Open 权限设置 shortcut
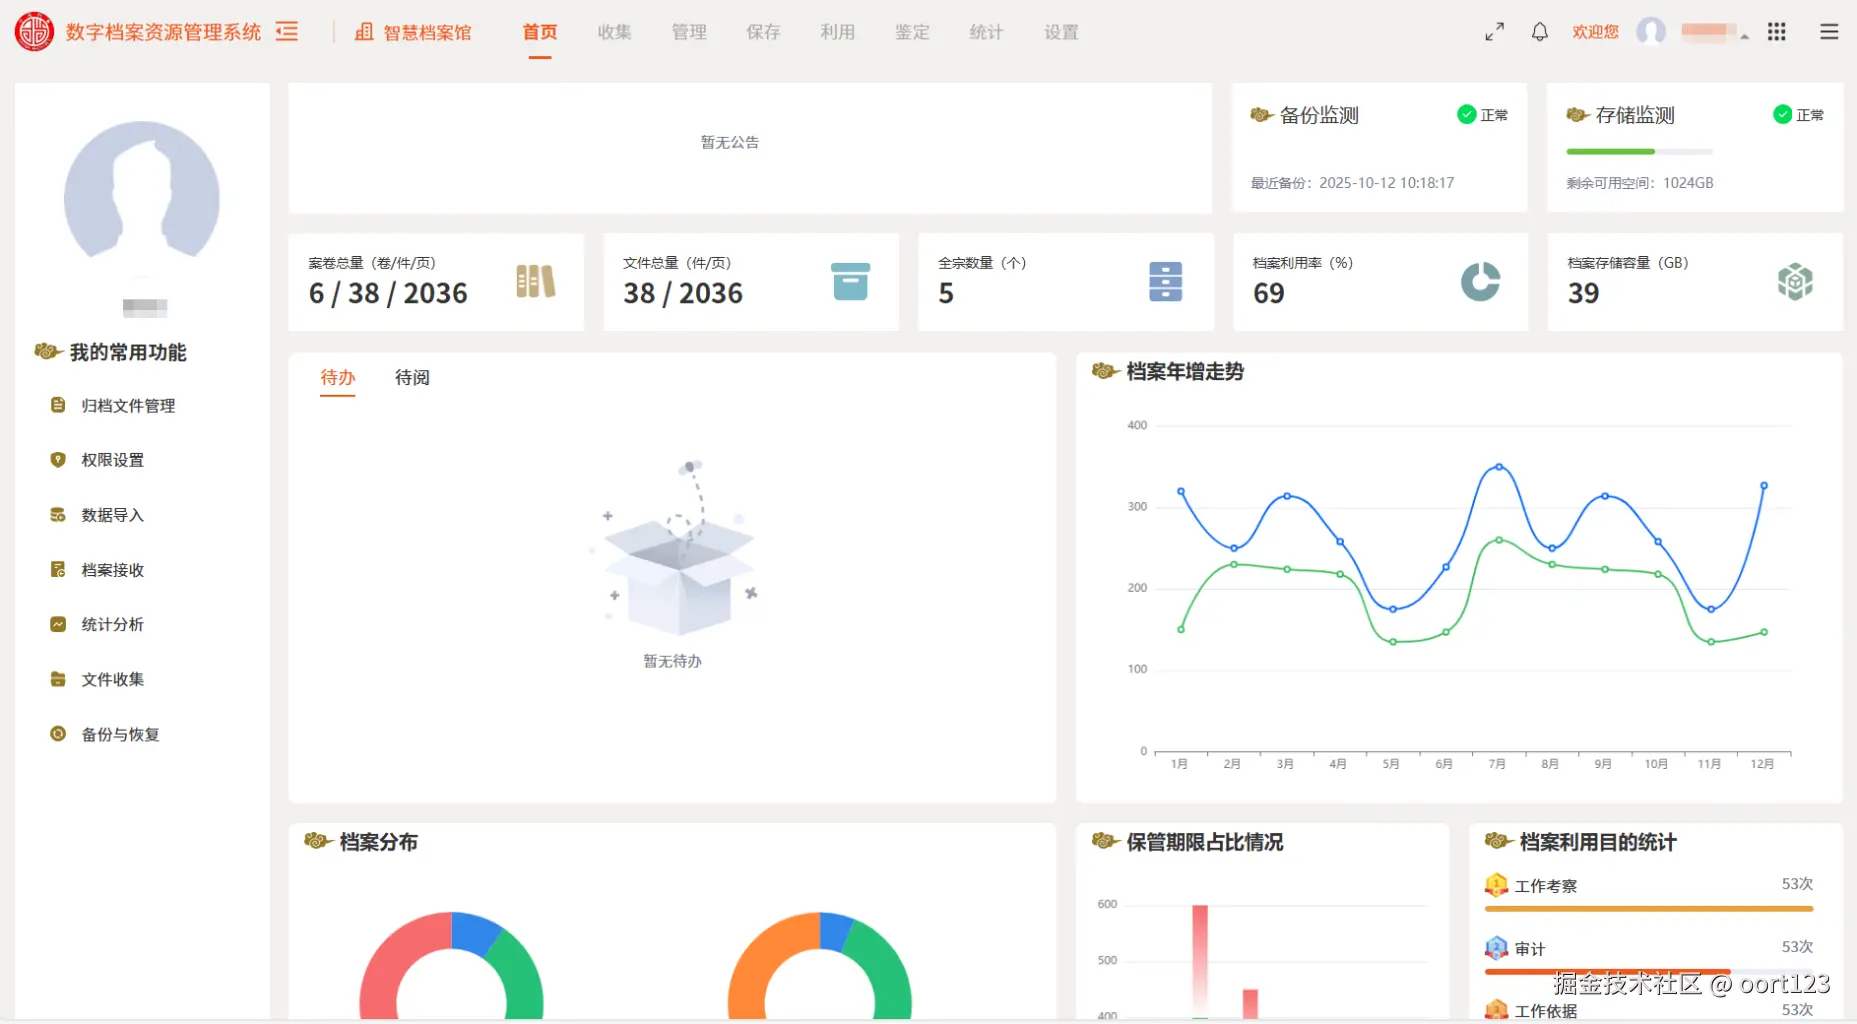The height and width of the screenshot is (1024, 1857). click(x=113, y=460)
